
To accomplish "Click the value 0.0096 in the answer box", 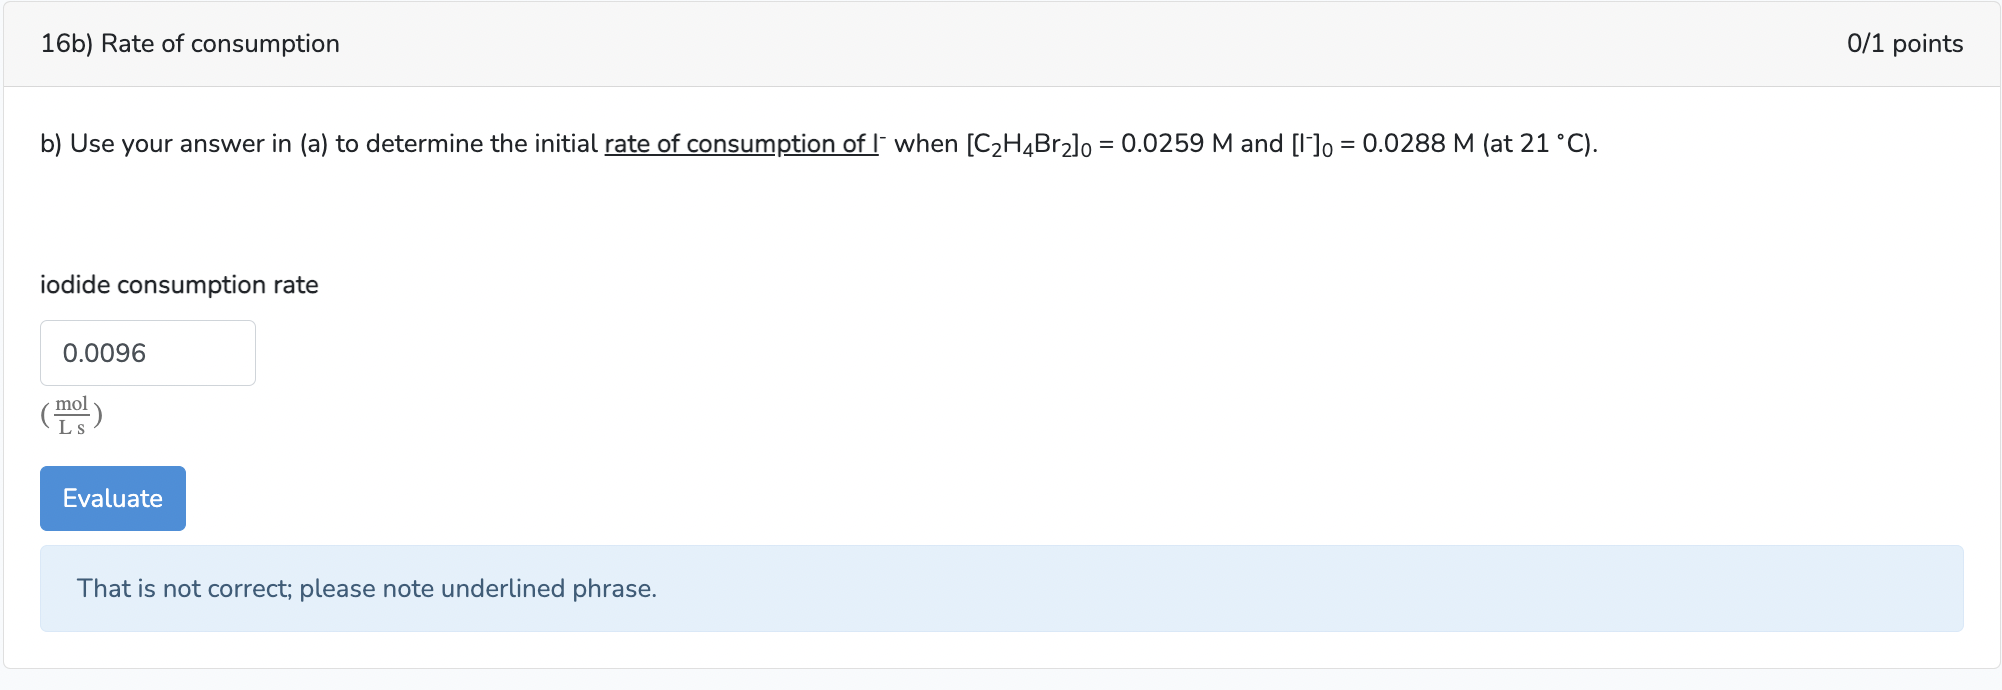I will pyautogui.click(x=103, y=352).
